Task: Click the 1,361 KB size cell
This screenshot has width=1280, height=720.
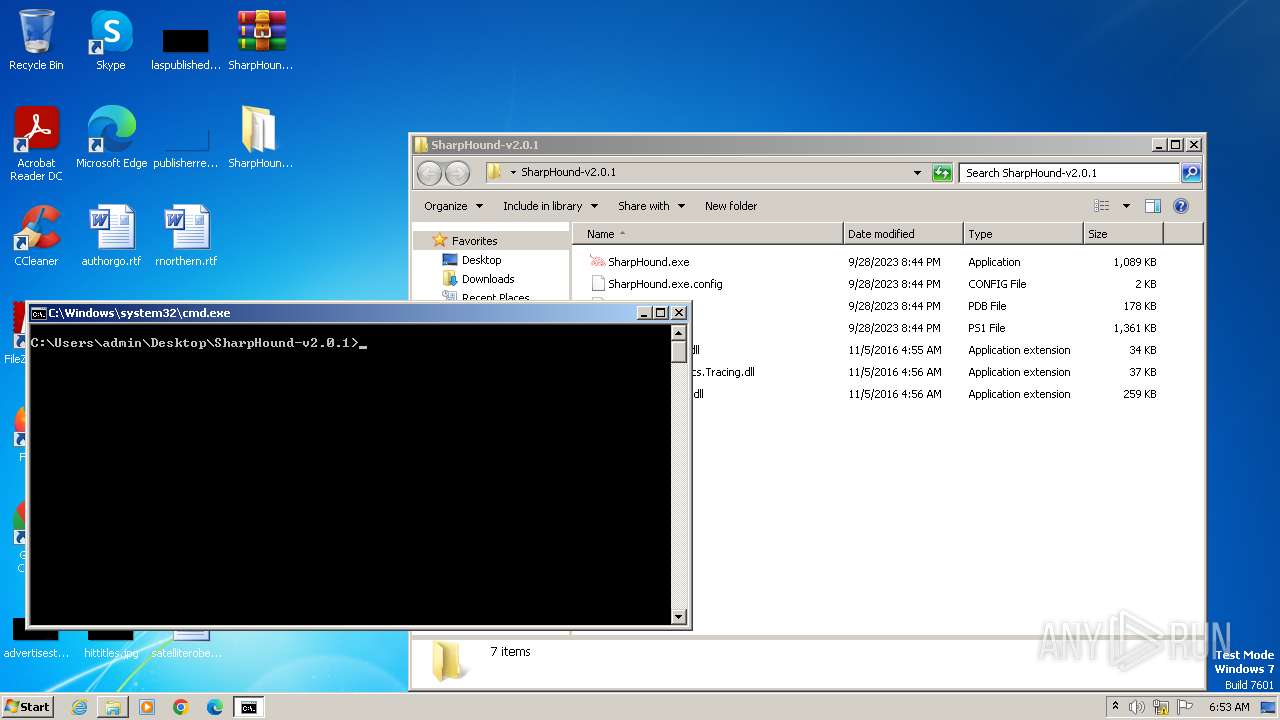Action: (1135, 328)
